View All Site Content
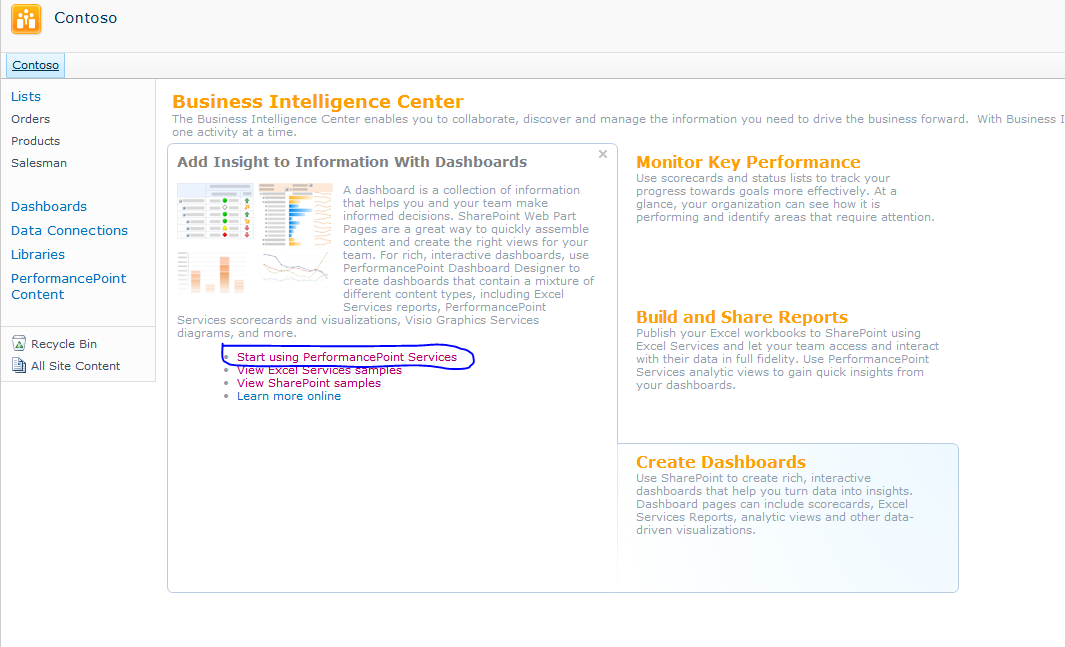 (75, 366)
